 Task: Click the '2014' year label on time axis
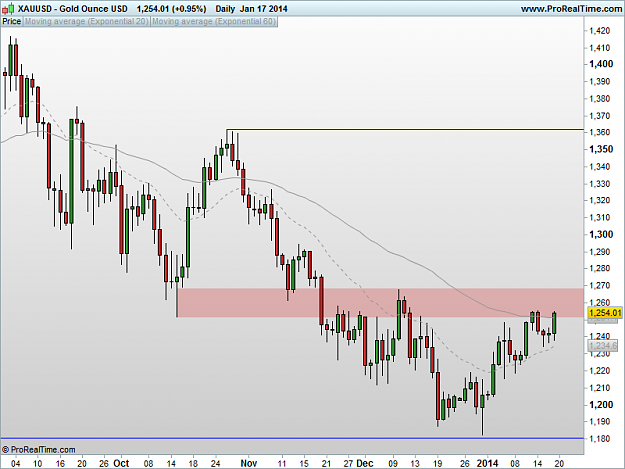pyautogui.click(x=487, y=463)
